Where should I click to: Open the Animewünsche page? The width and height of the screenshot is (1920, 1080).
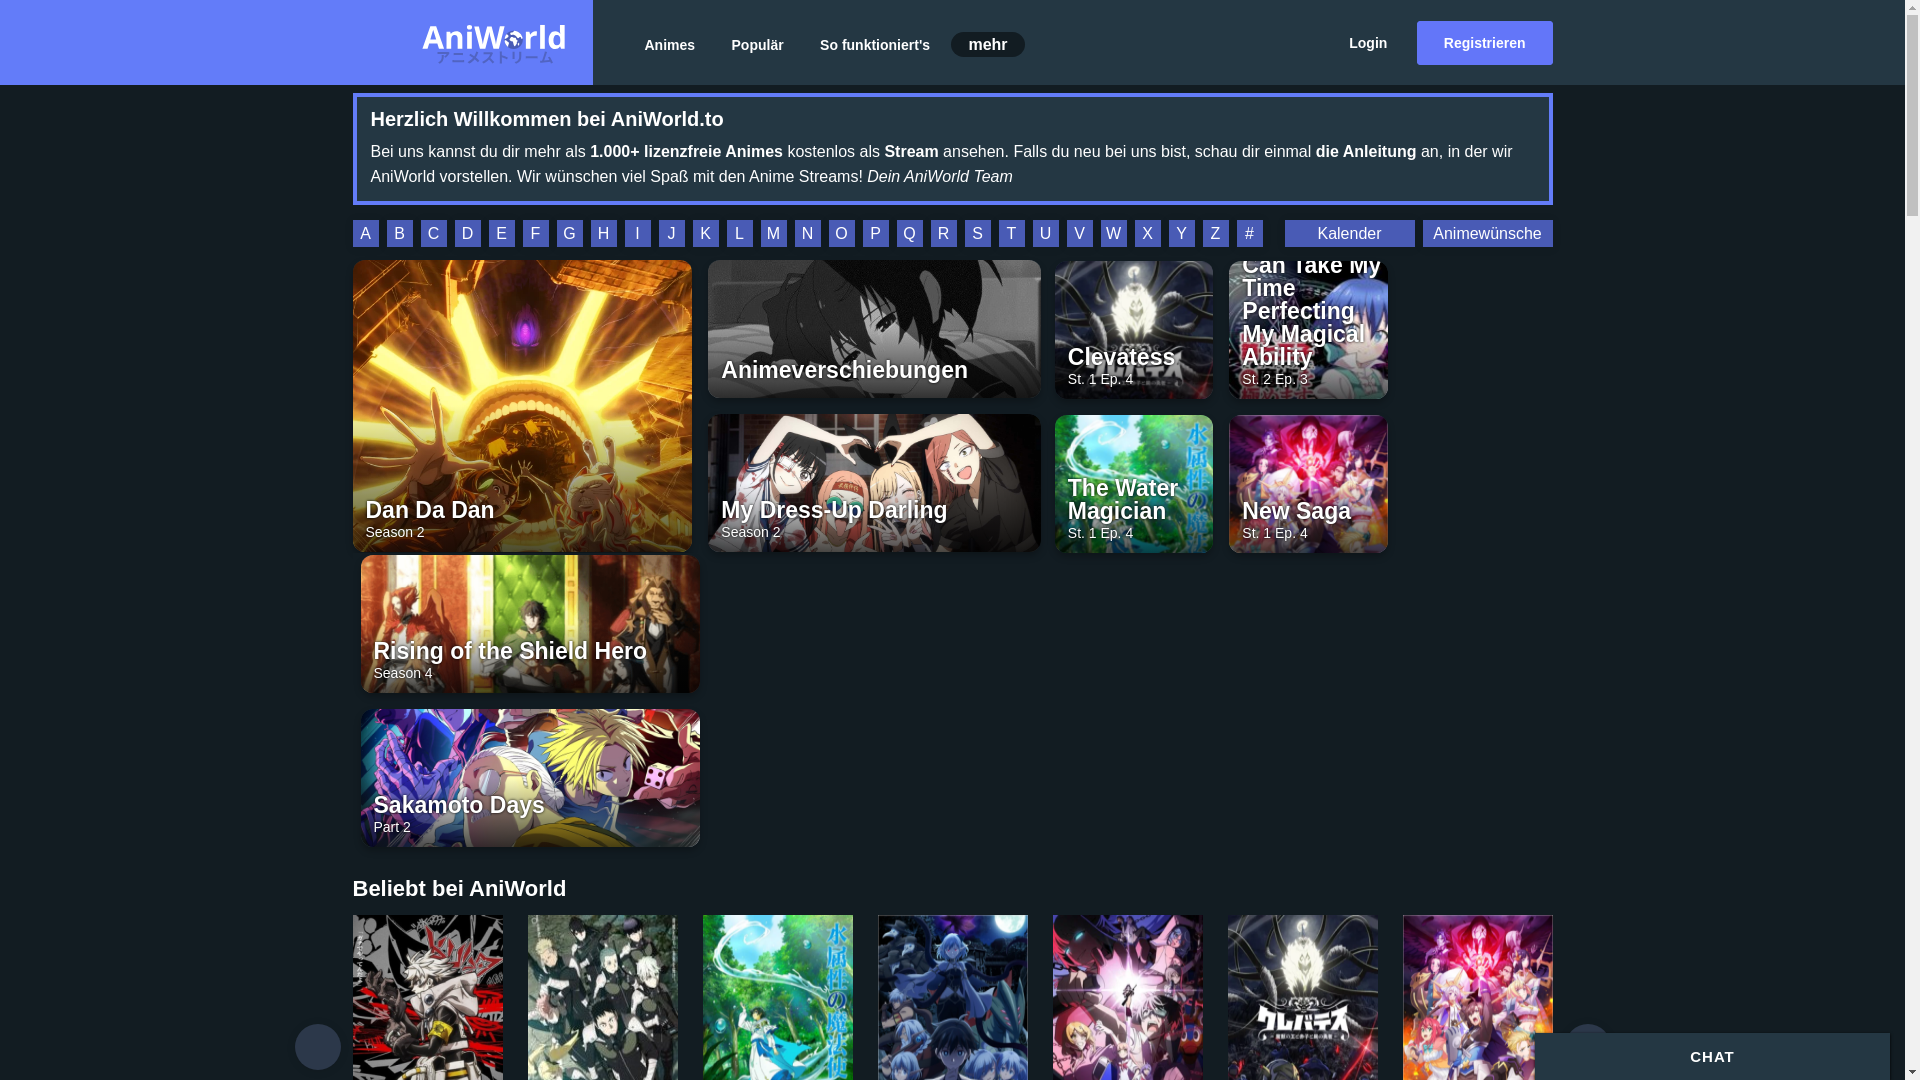[1487, 234]
